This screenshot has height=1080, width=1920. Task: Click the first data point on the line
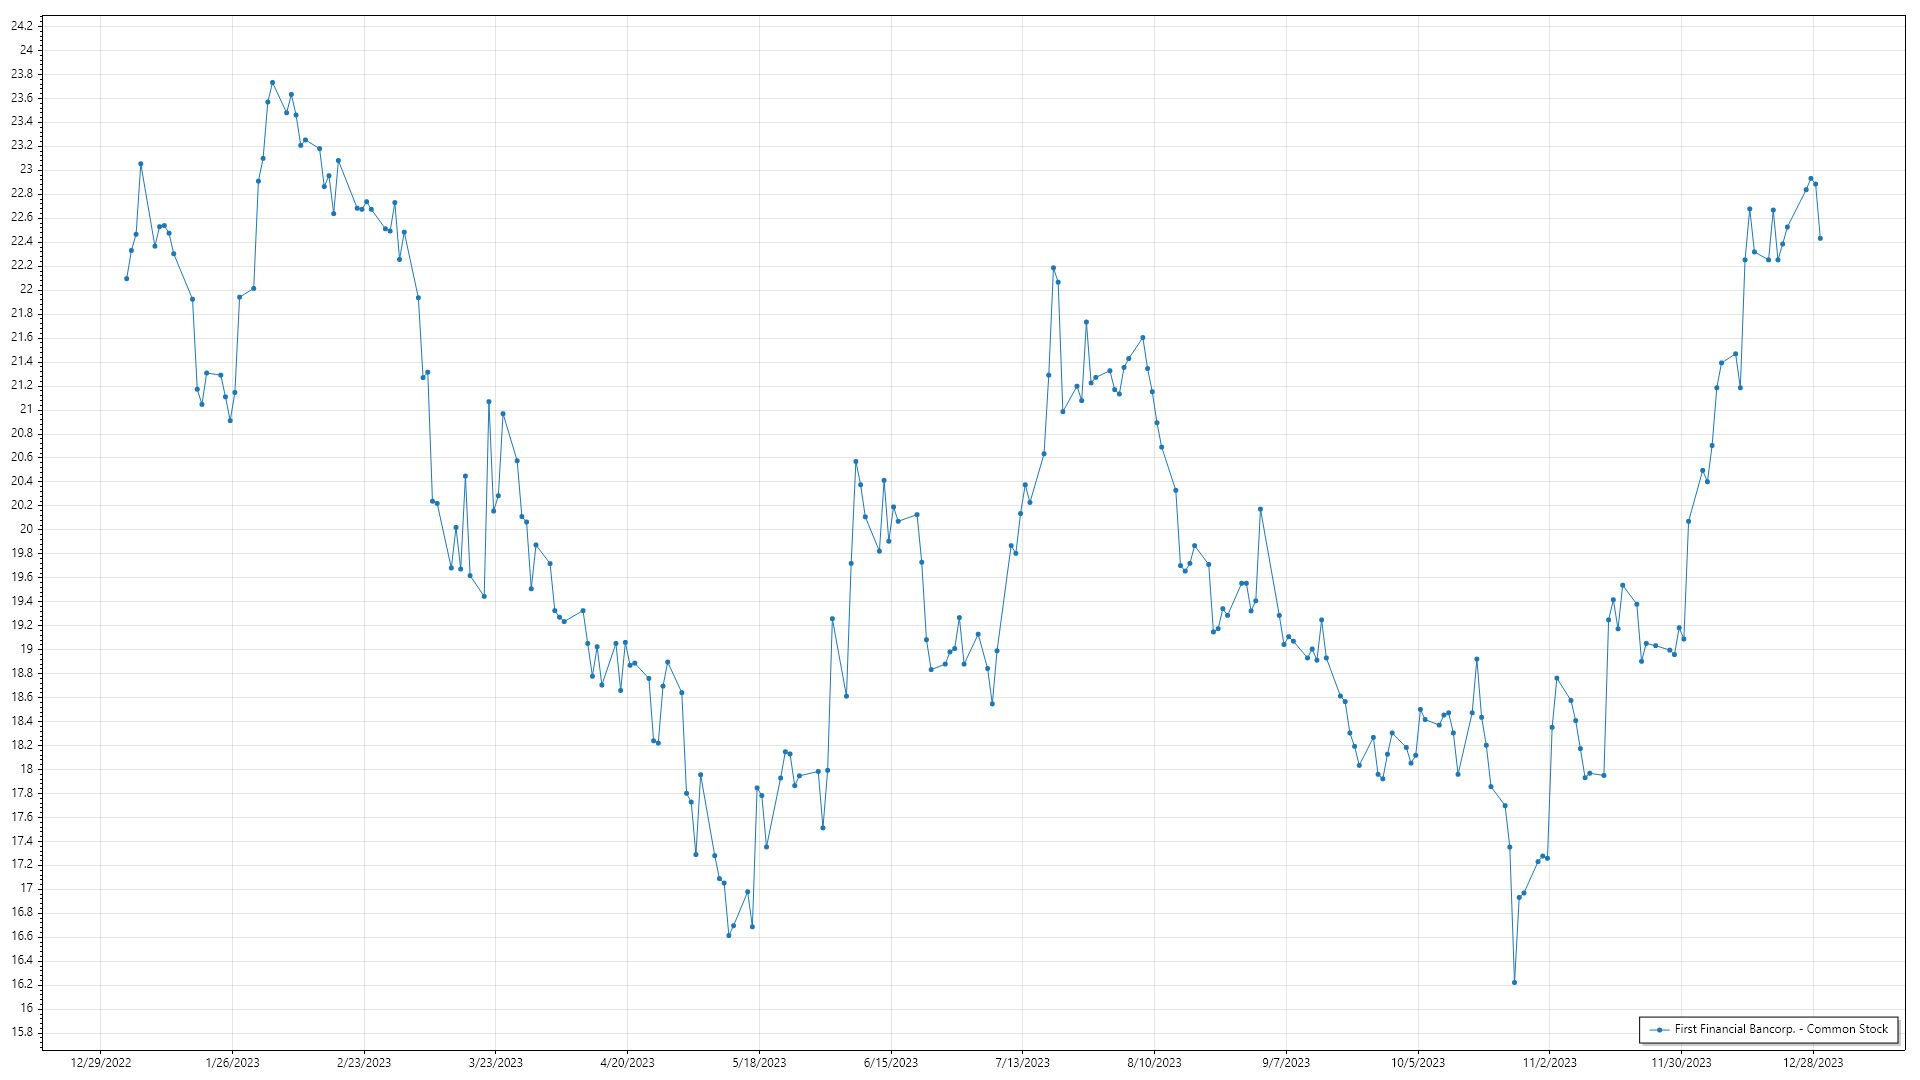(x=126, y=278)
